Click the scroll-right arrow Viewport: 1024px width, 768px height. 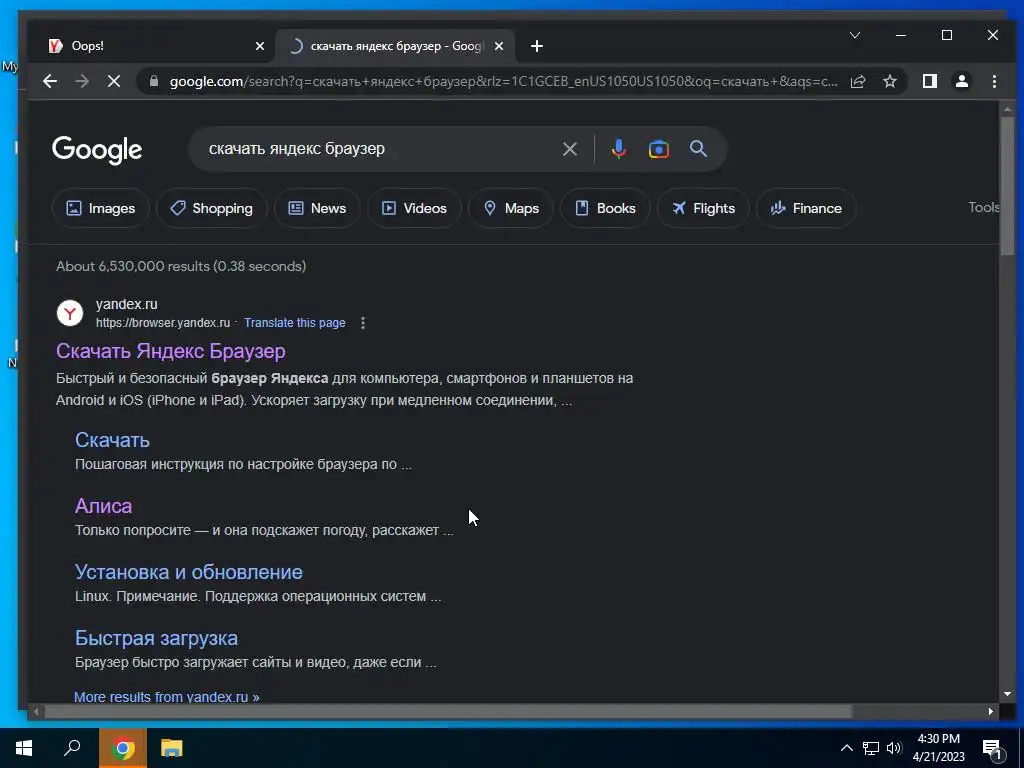[991, 711]
